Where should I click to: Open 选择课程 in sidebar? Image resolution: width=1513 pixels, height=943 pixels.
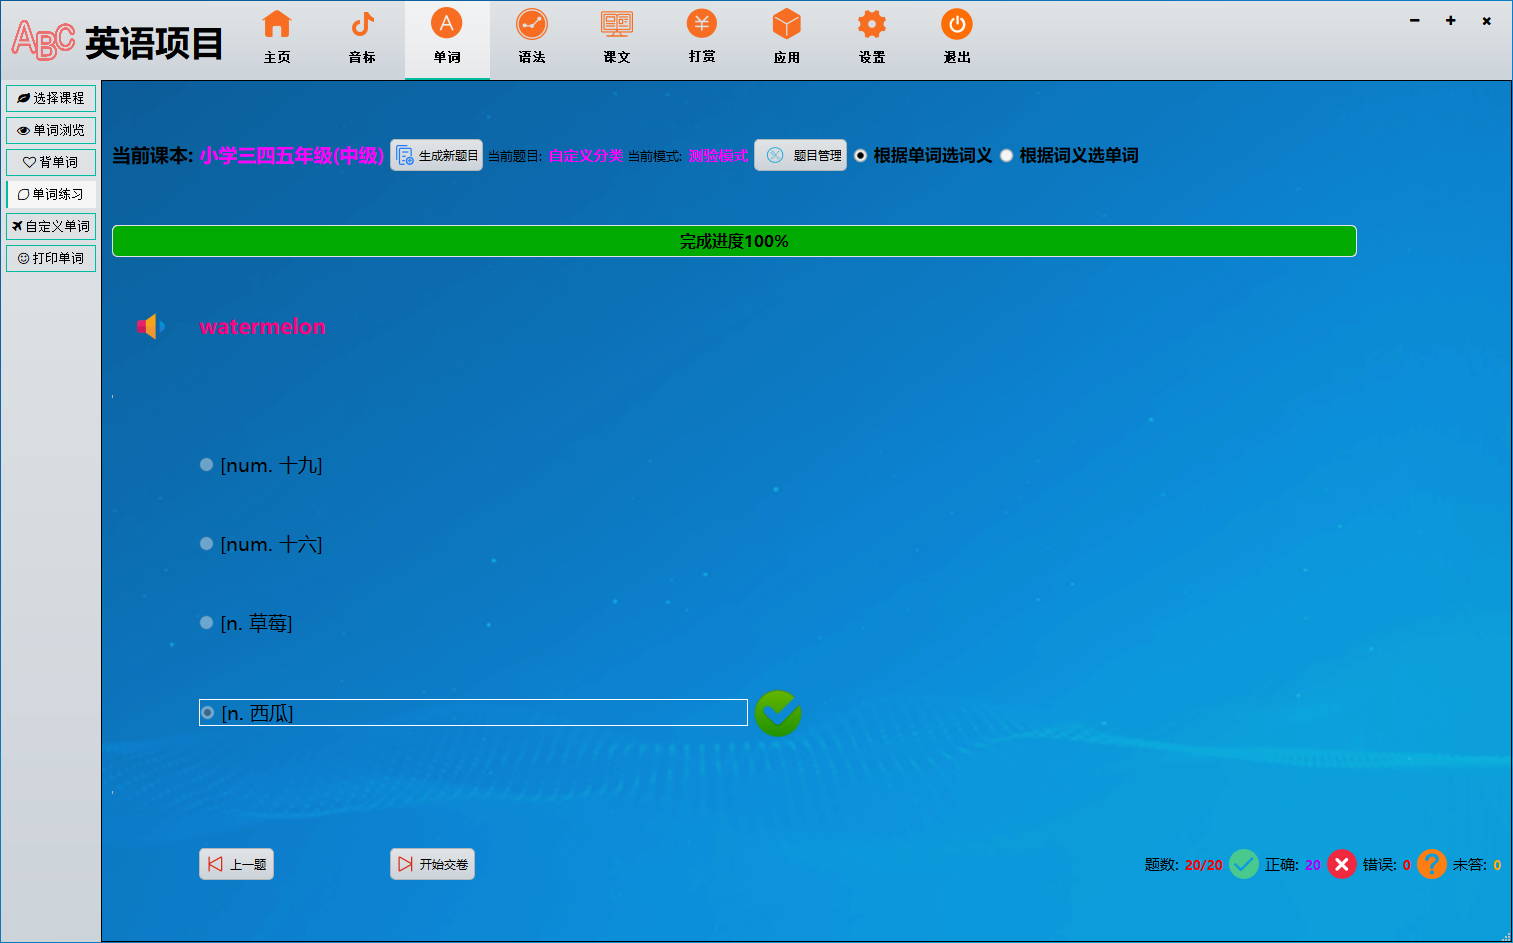pos(51,98)
